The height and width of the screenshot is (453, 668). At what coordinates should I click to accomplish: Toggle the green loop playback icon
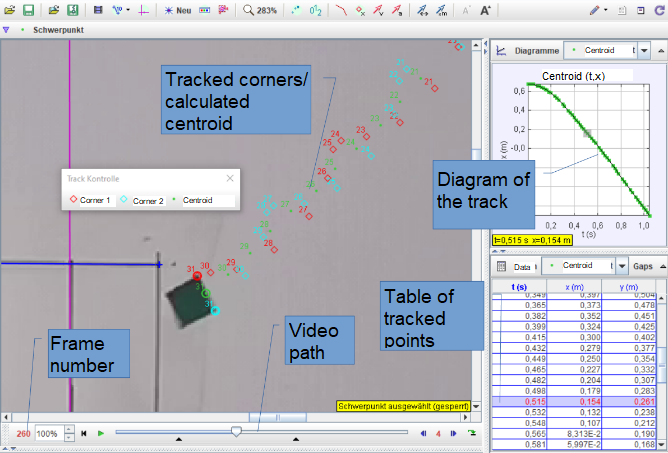pyautogui.click(x=472, y=433)
